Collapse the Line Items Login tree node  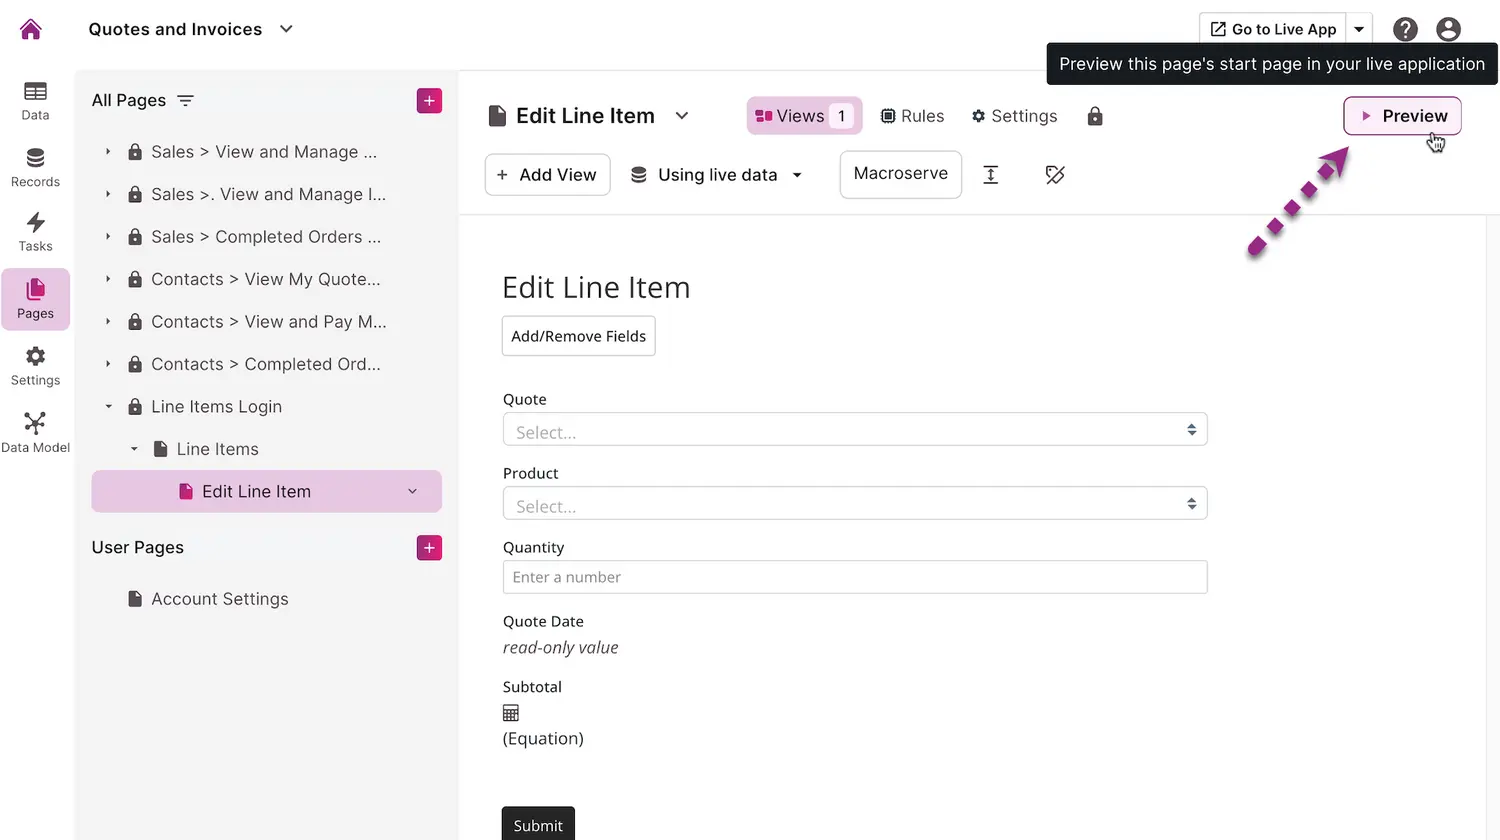(x=109, y=407)
